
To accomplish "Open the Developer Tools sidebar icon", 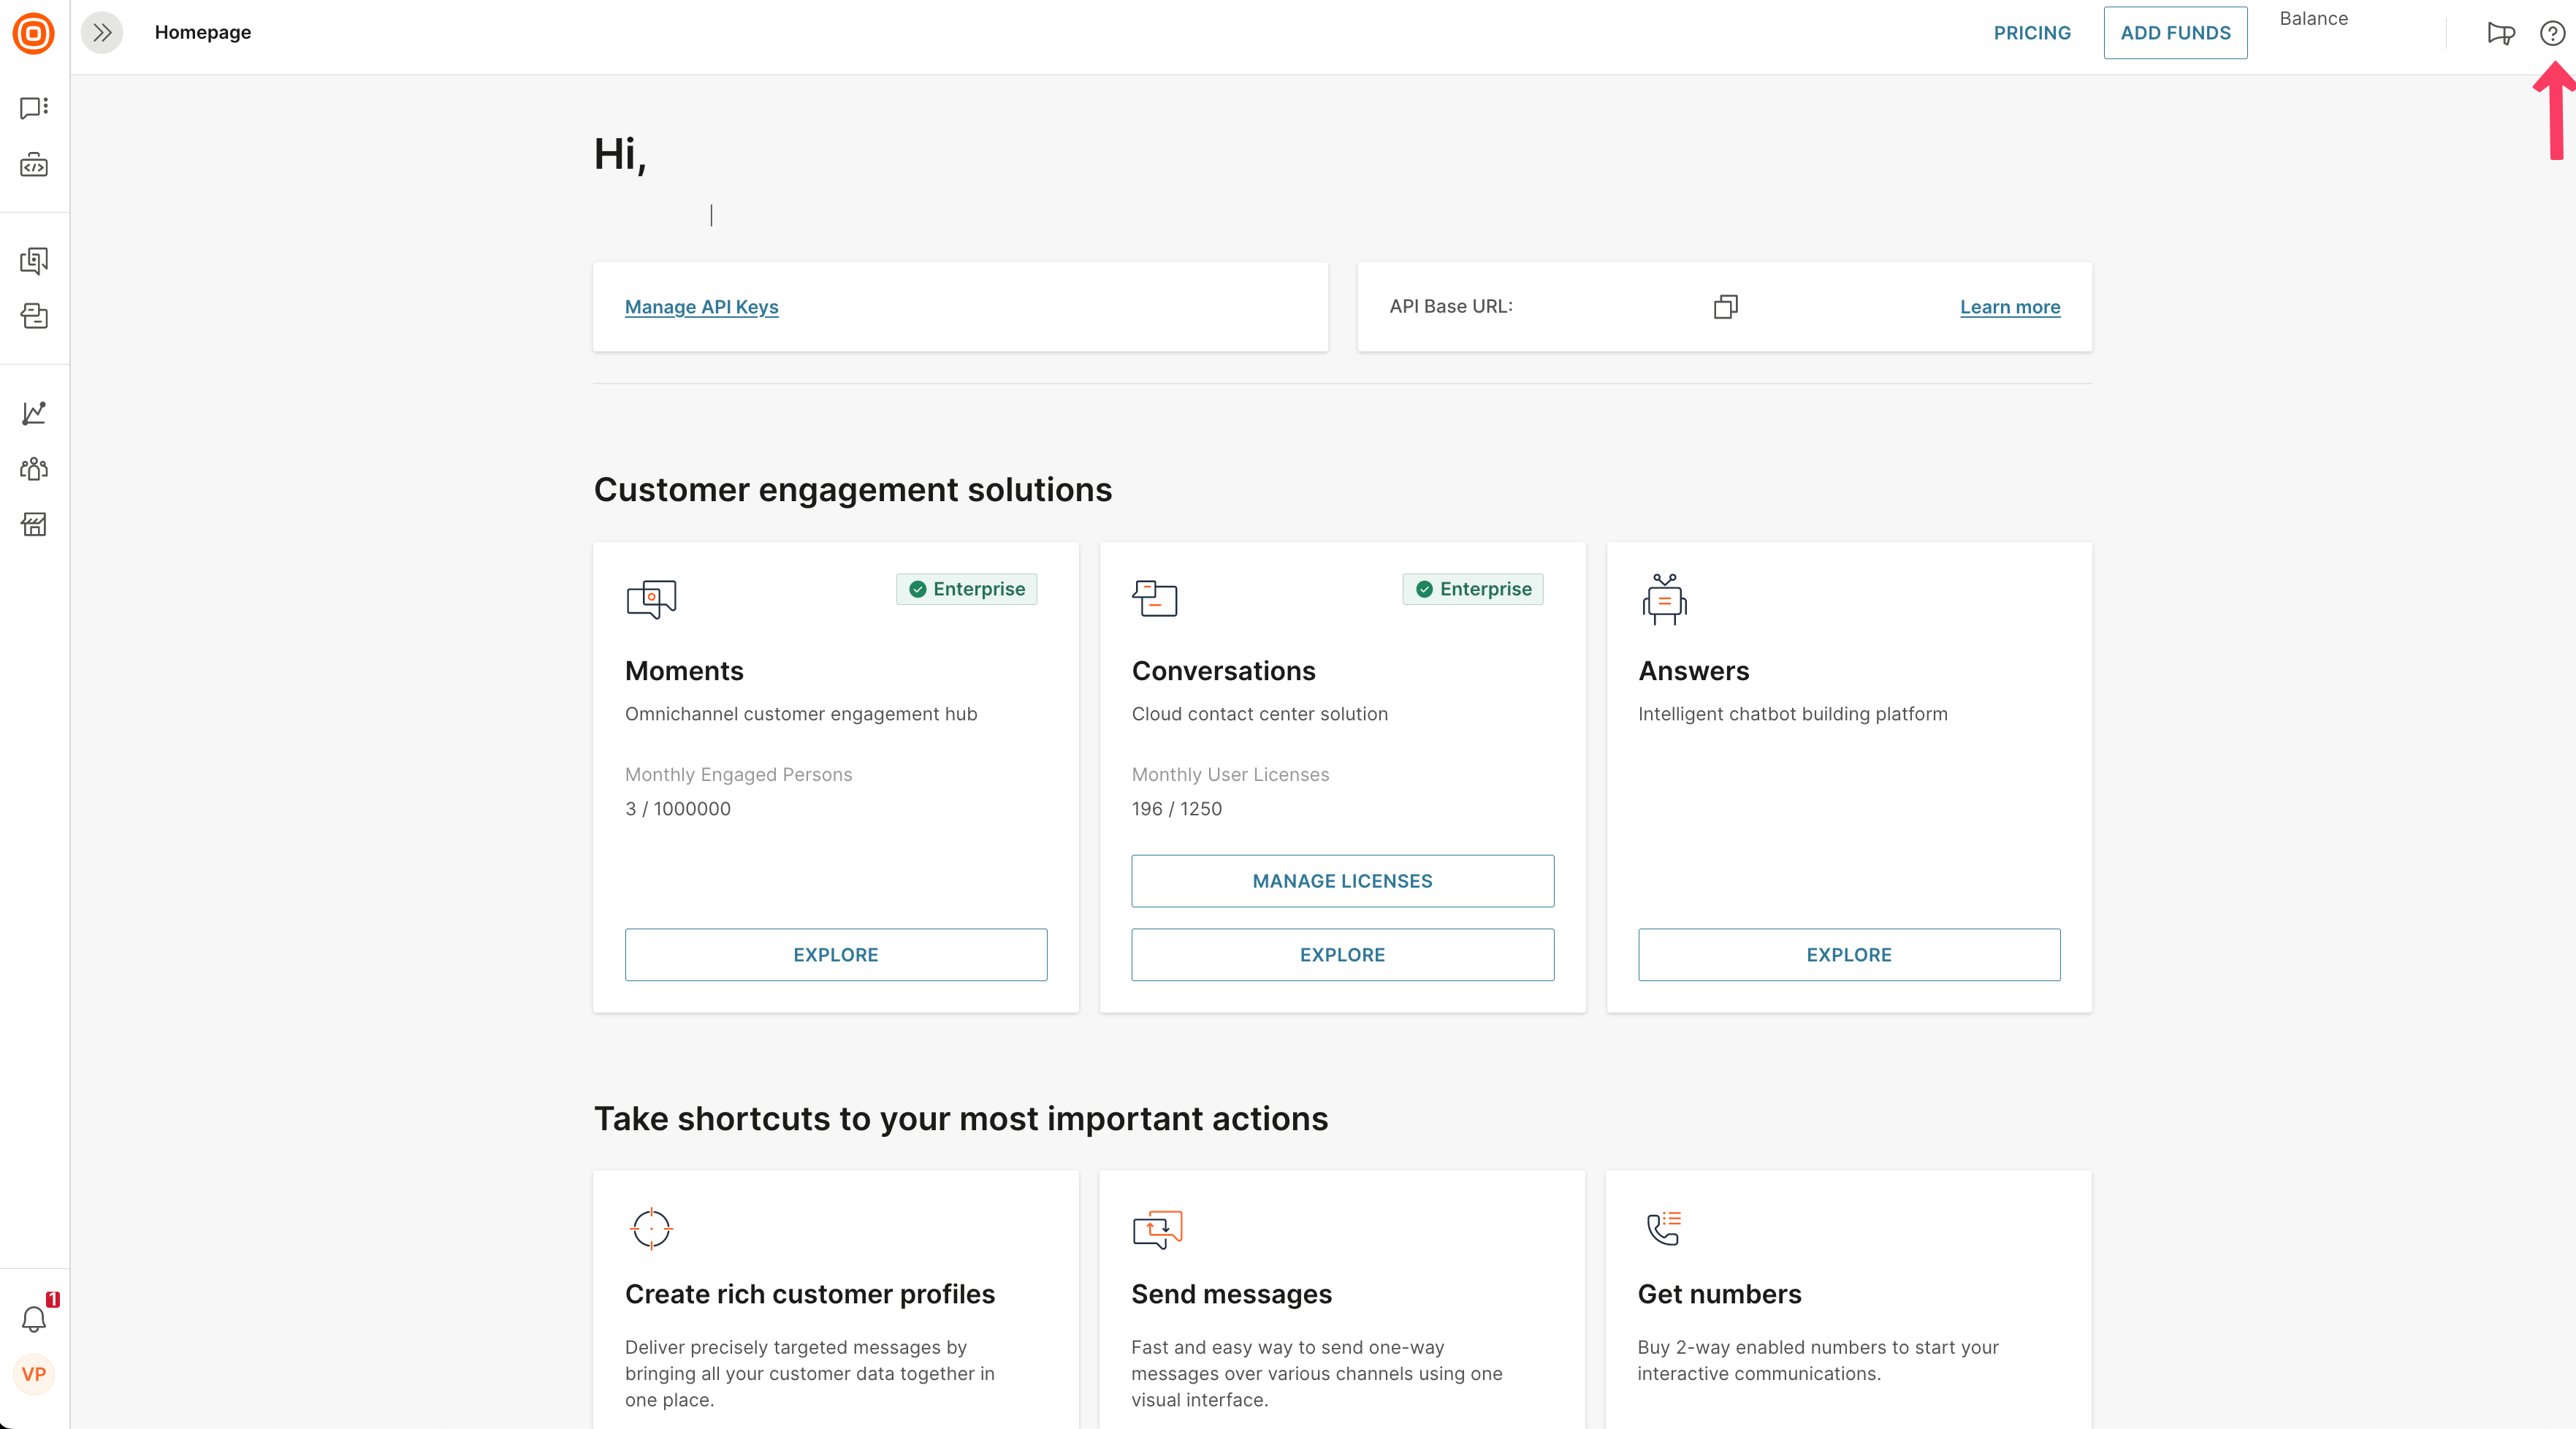I will pyautogui.click(x=34, y=165).
